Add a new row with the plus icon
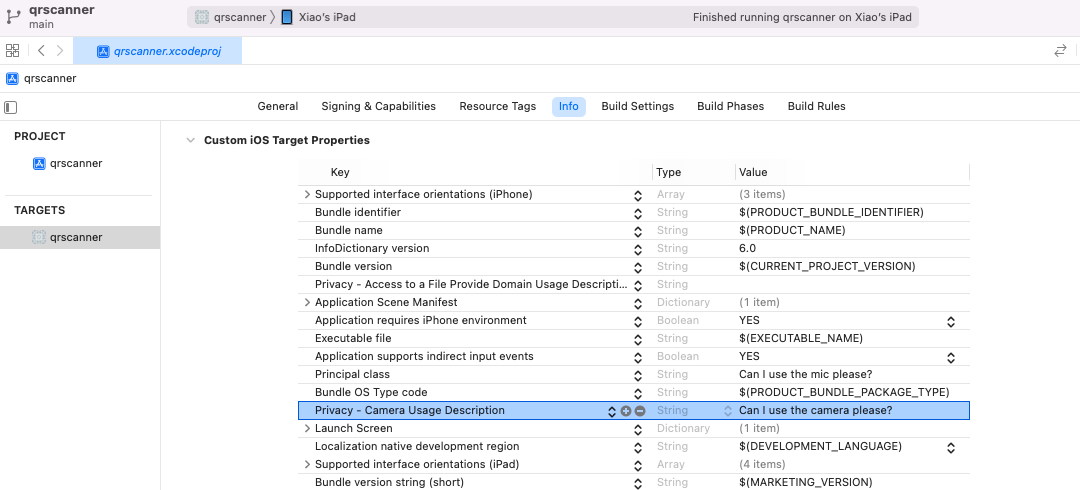This screenshot has height=490, width=1080. 626,411
